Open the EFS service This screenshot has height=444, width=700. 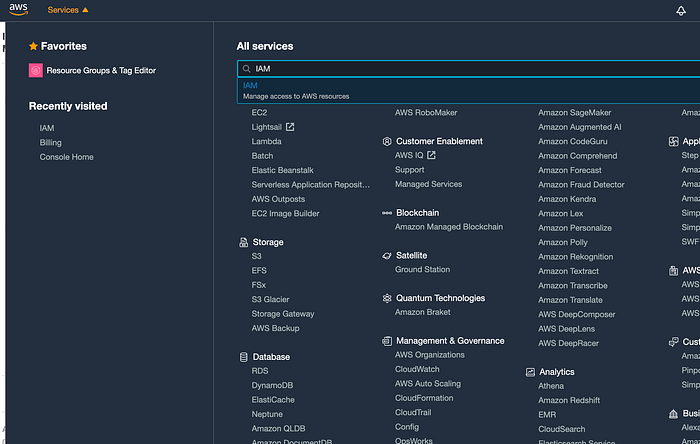tap(259, 271)
